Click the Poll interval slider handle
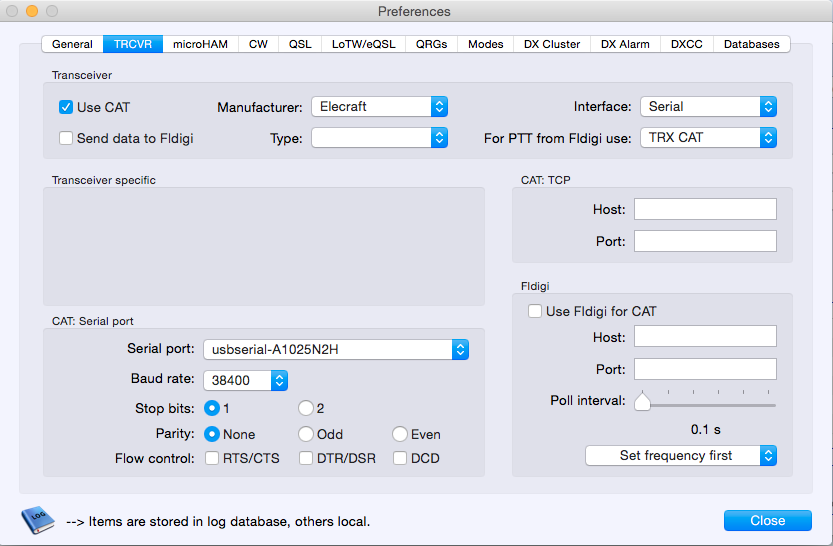Viewport: 833px width, 546px height. point(642,402)
